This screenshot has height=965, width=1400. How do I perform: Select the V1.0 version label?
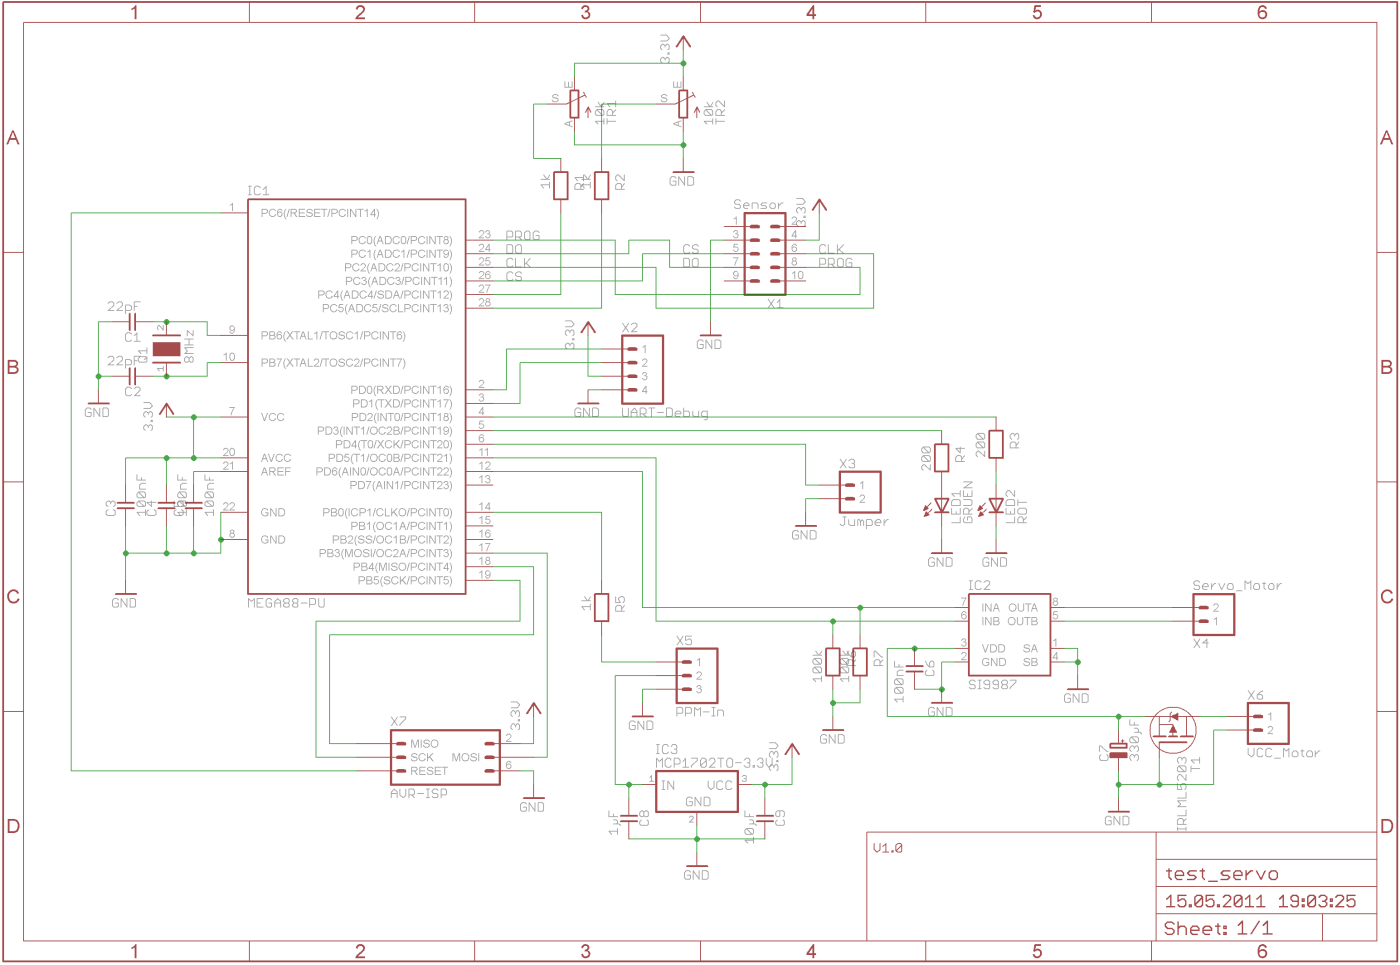click(888, 848)
